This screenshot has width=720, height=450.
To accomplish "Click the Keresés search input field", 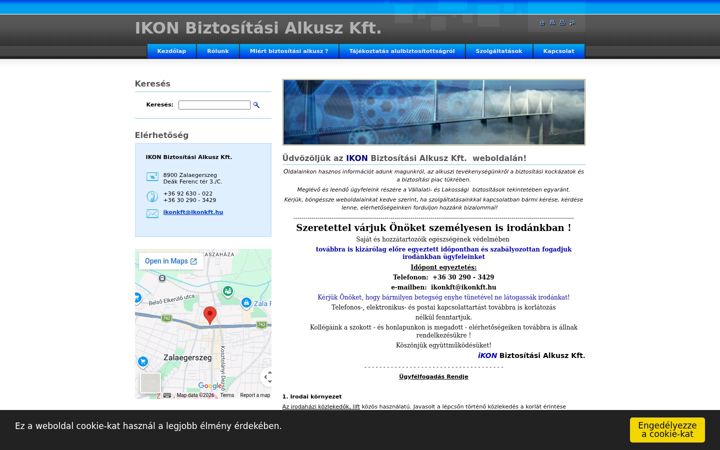I will (x=214, y=105).
